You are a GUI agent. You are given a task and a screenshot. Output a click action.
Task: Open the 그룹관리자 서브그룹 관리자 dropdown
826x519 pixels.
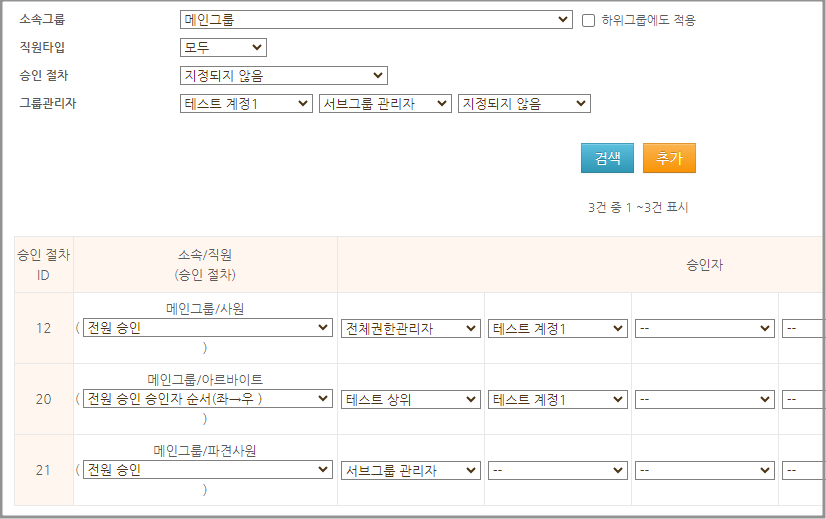[385, 104]
